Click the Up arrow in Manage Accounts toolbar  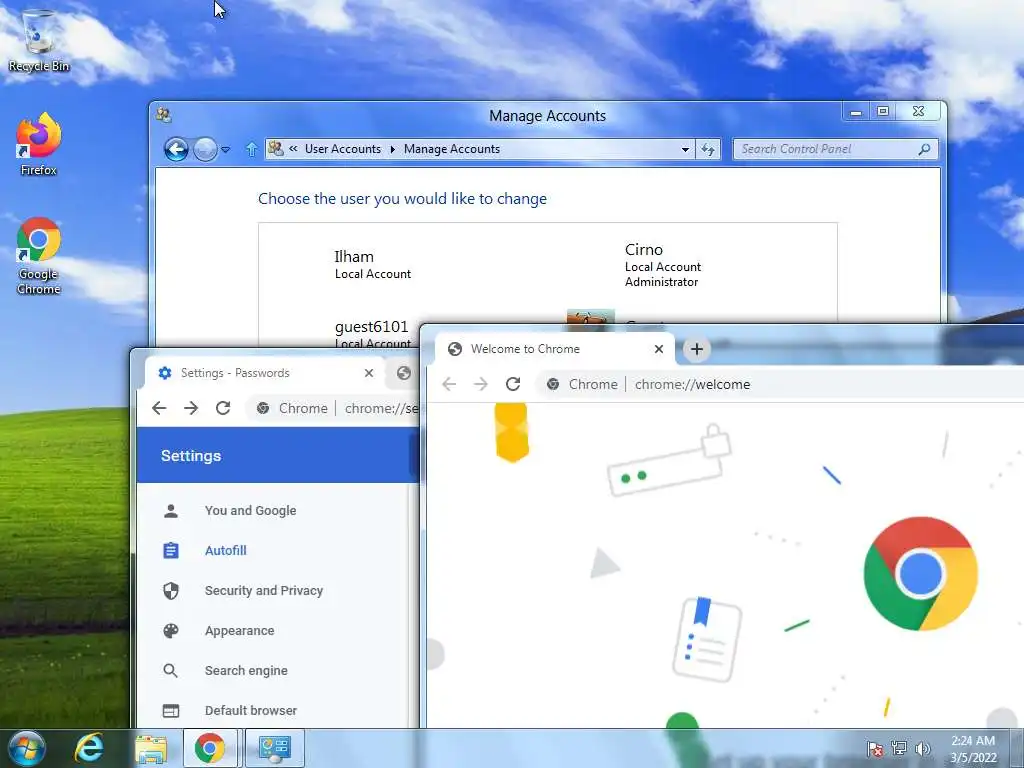point(251,150)
